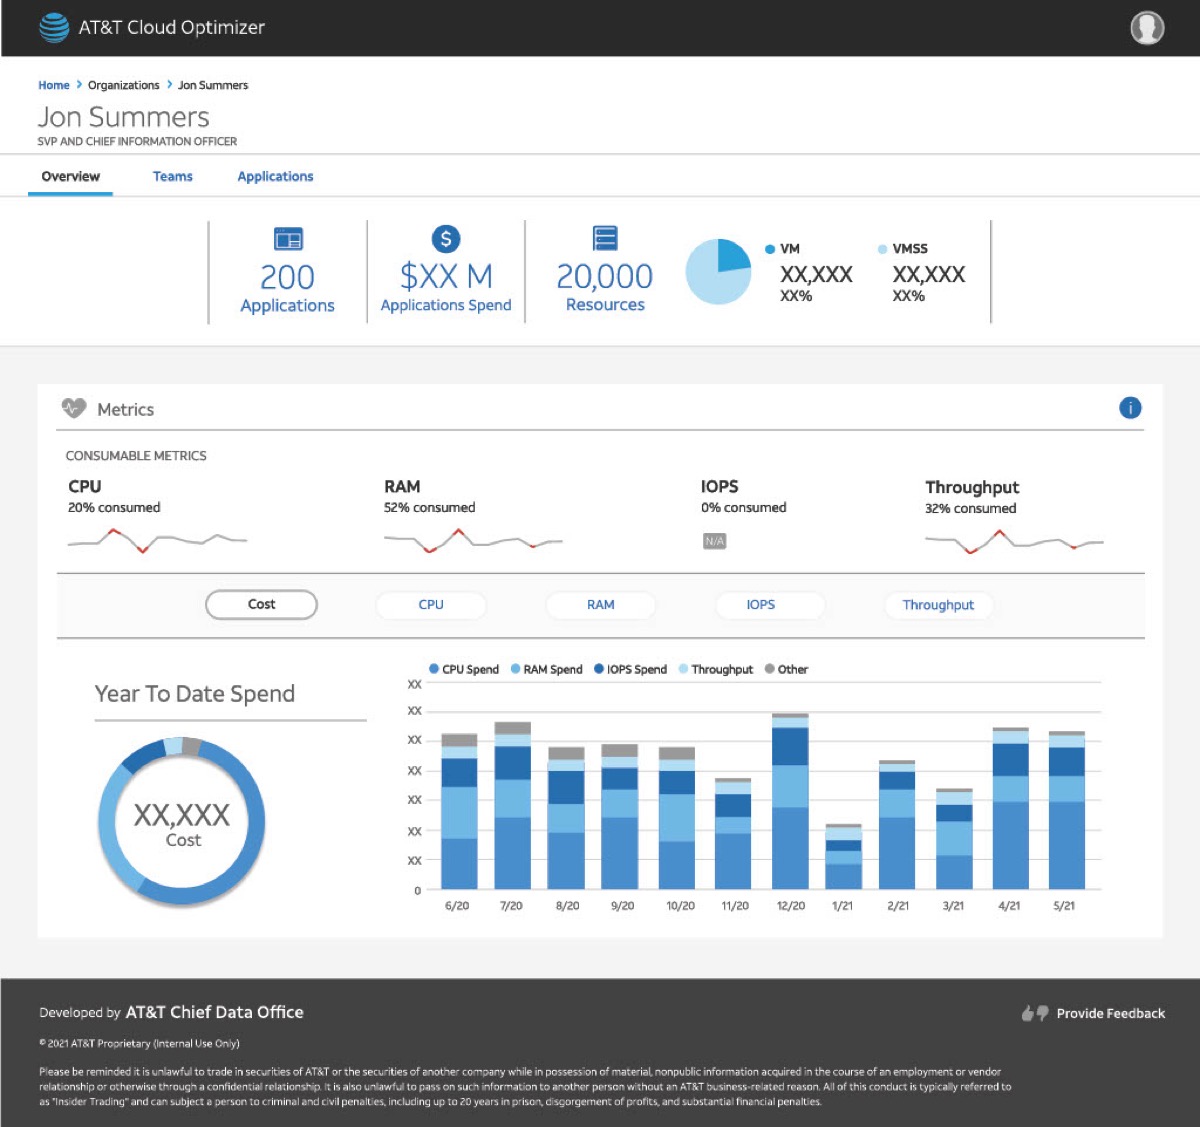Image resolution: width=1200 pixels, height=1127 pixels.
Task: Open the Teams tab
Action: click(173, 176)
